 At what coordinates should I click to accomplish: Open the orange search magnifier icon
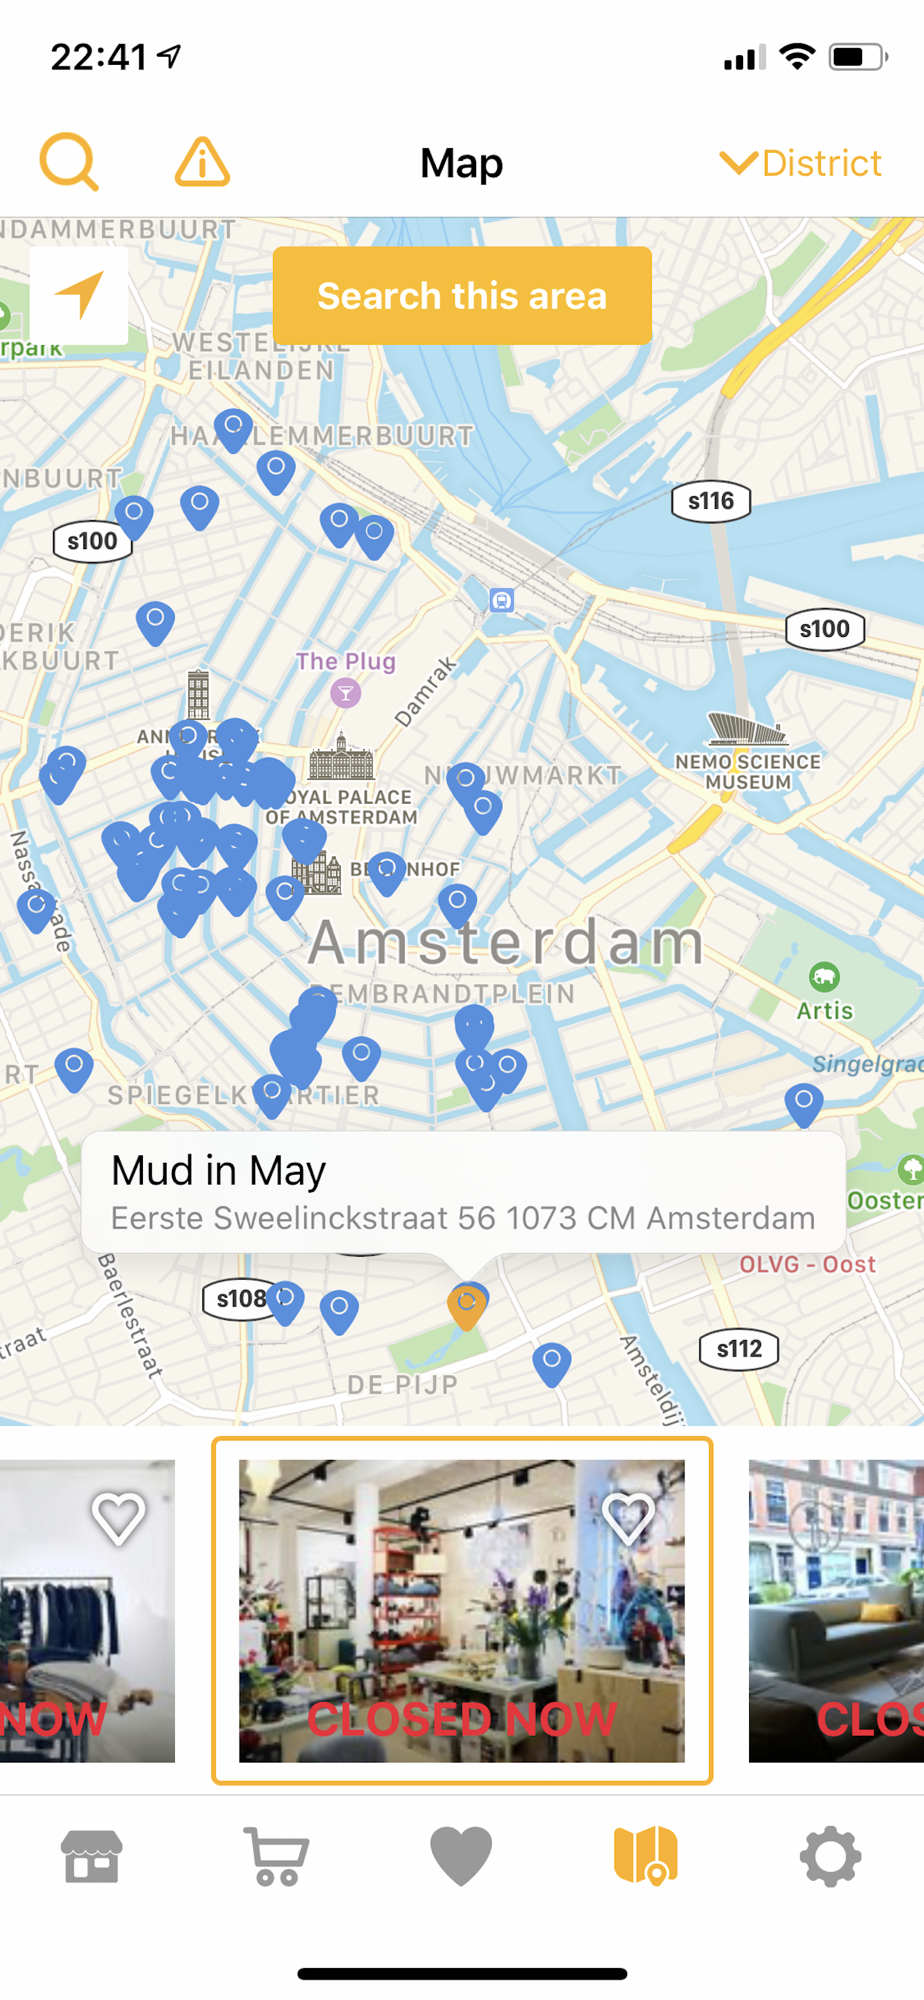(69, 161)
